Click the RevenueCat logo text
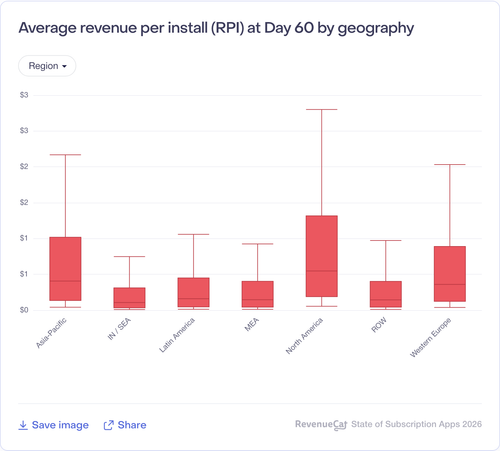 tap(321, 424)
